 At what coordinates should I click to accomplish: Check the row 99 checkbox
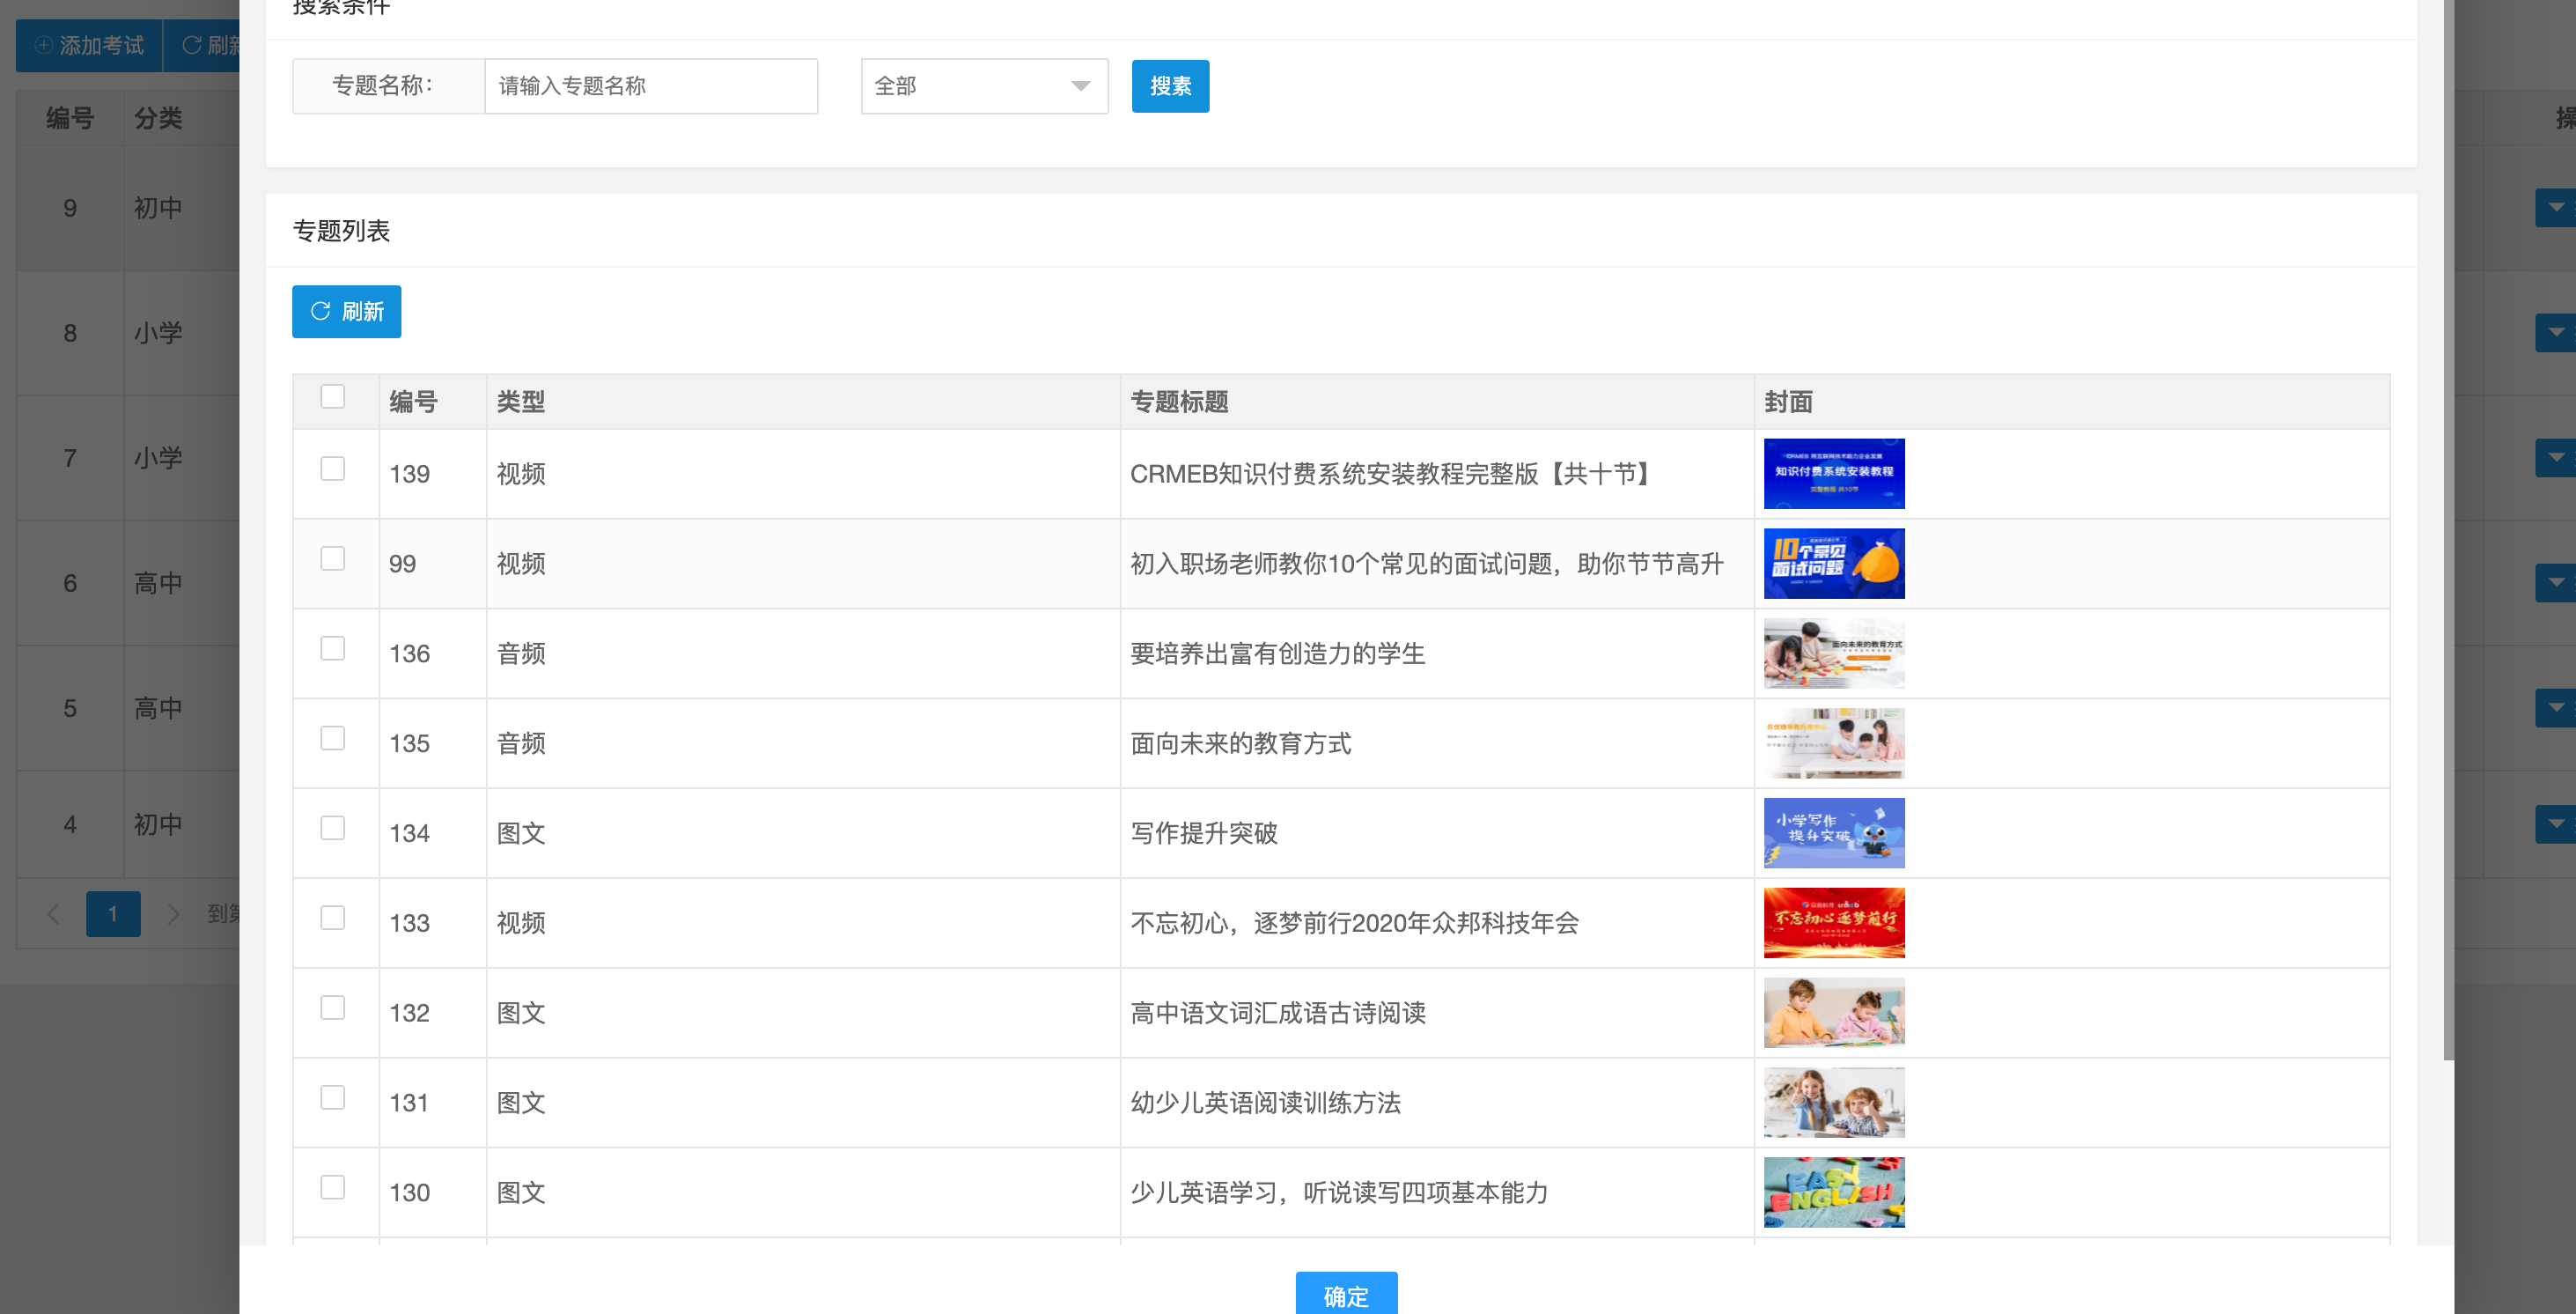coord(333,558)
